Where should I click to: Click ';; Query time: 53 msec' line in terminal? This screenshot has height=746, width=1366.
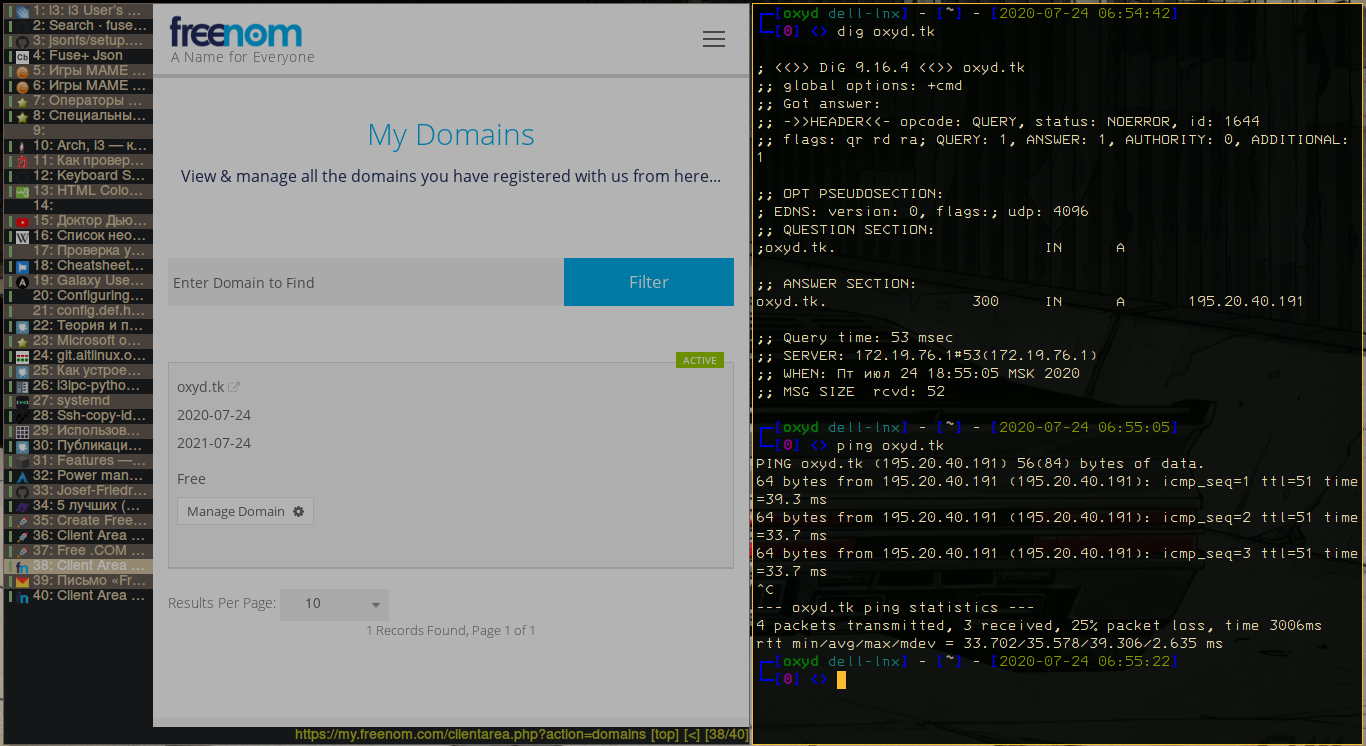tap(855, 338)
